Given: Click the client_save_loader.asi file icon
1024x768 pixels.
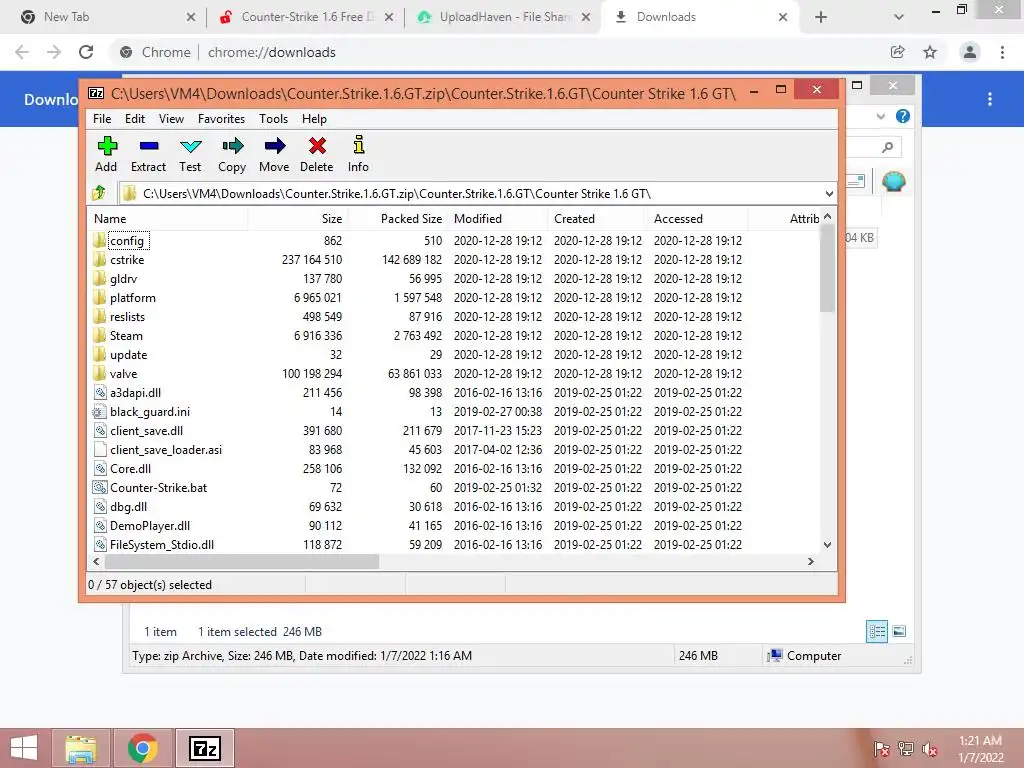Looking at the screenshot, I should pyautogui.click(x=99, y=449).
